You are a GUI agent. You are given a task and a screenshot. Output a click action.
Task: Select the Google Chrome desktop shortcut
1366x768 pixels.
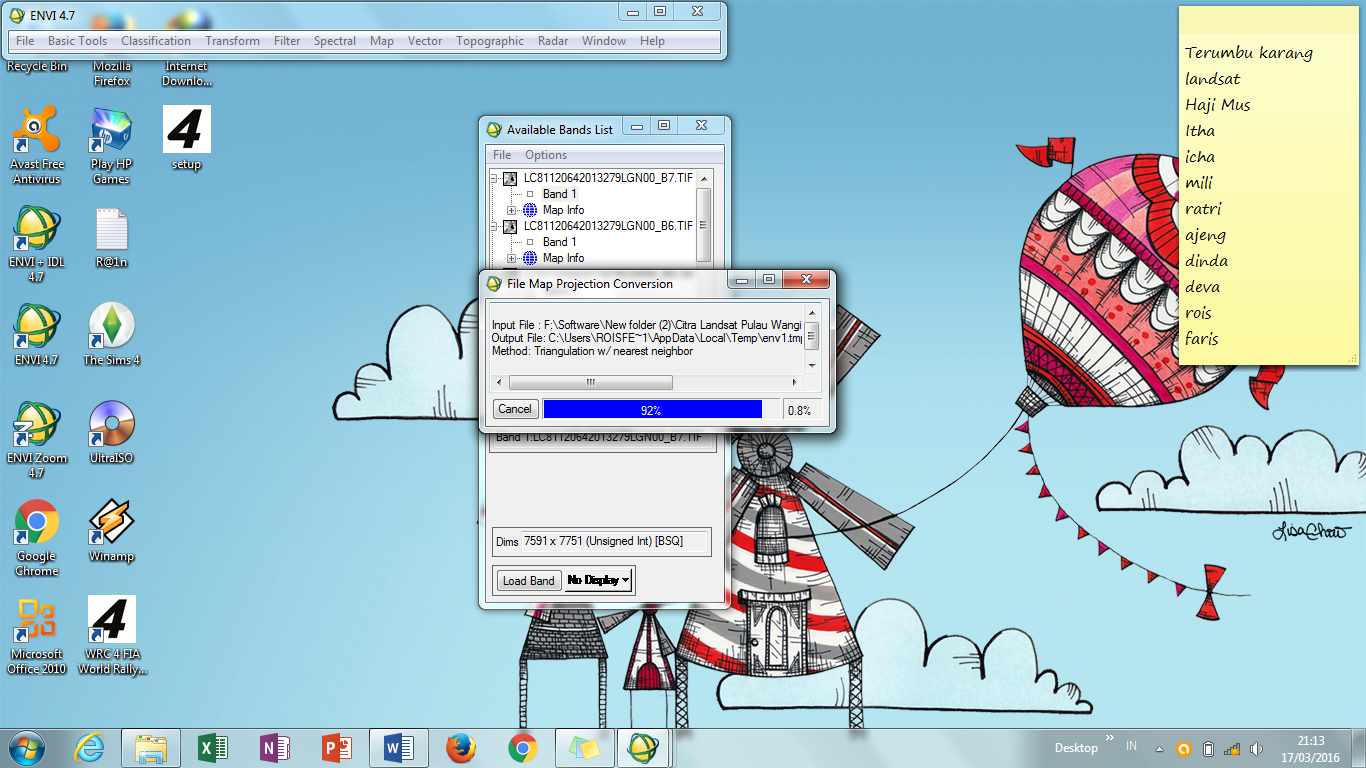pyautogui.click(x=37, y=538)
